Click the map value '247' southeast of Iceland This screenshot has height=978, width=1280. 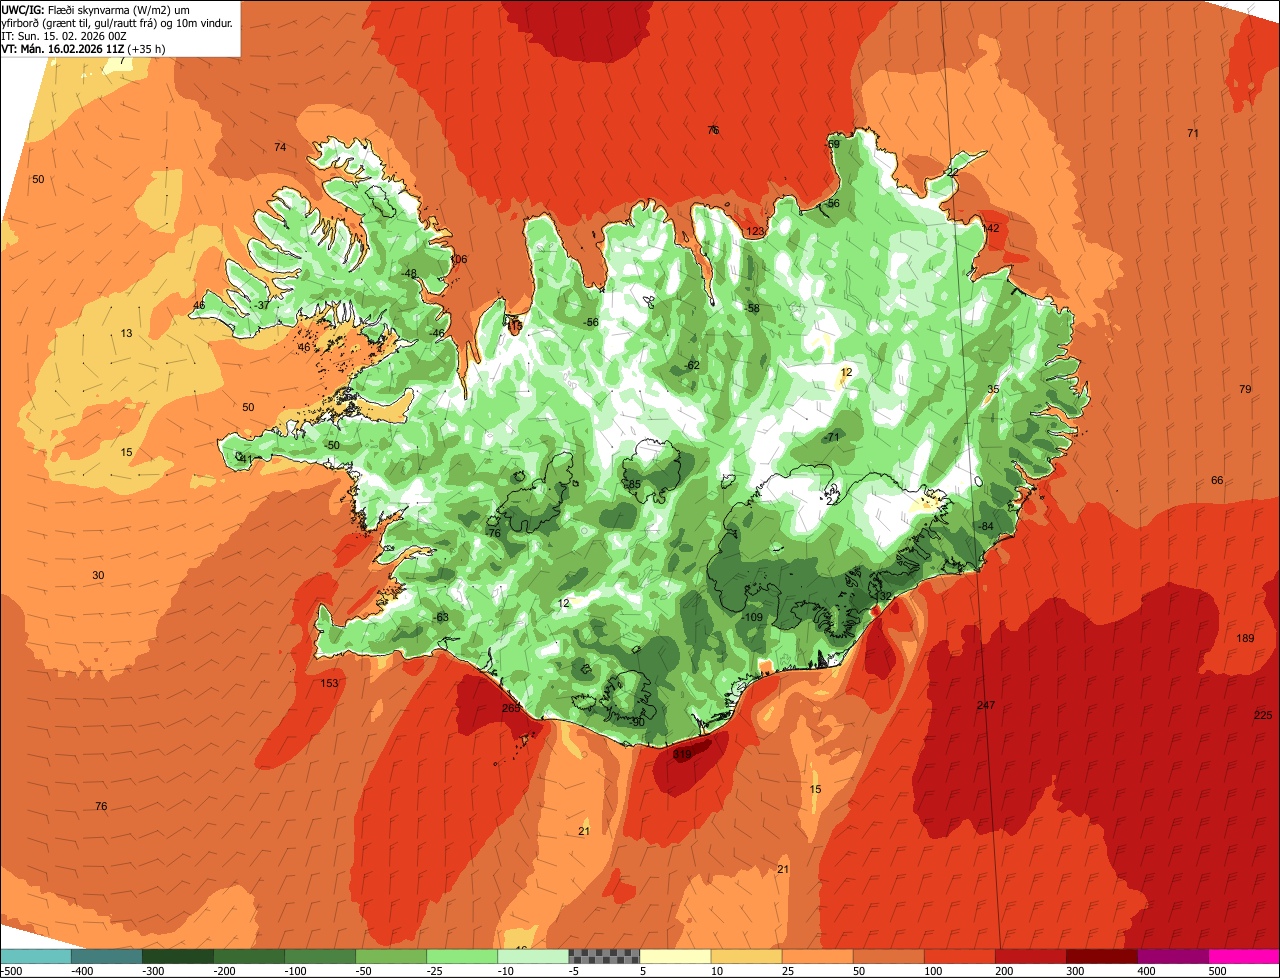pos(986,706)
